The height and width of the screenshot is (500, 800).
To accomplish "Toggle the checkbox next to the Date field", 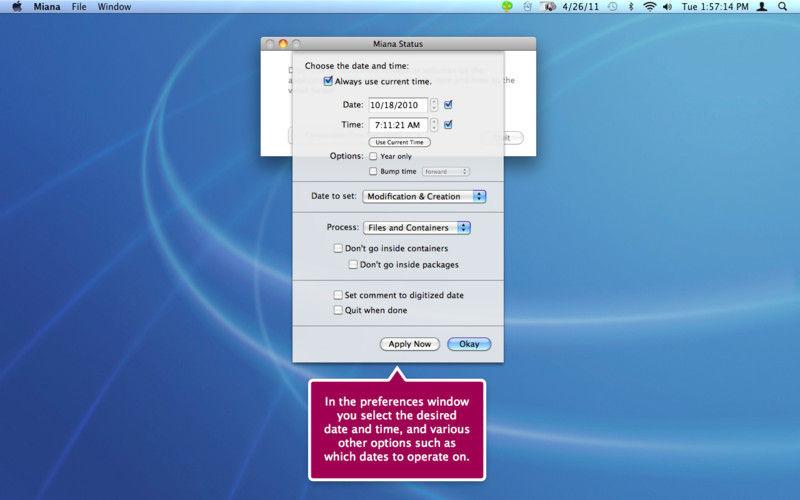I will pyautogui.click(x=448, y=105).
